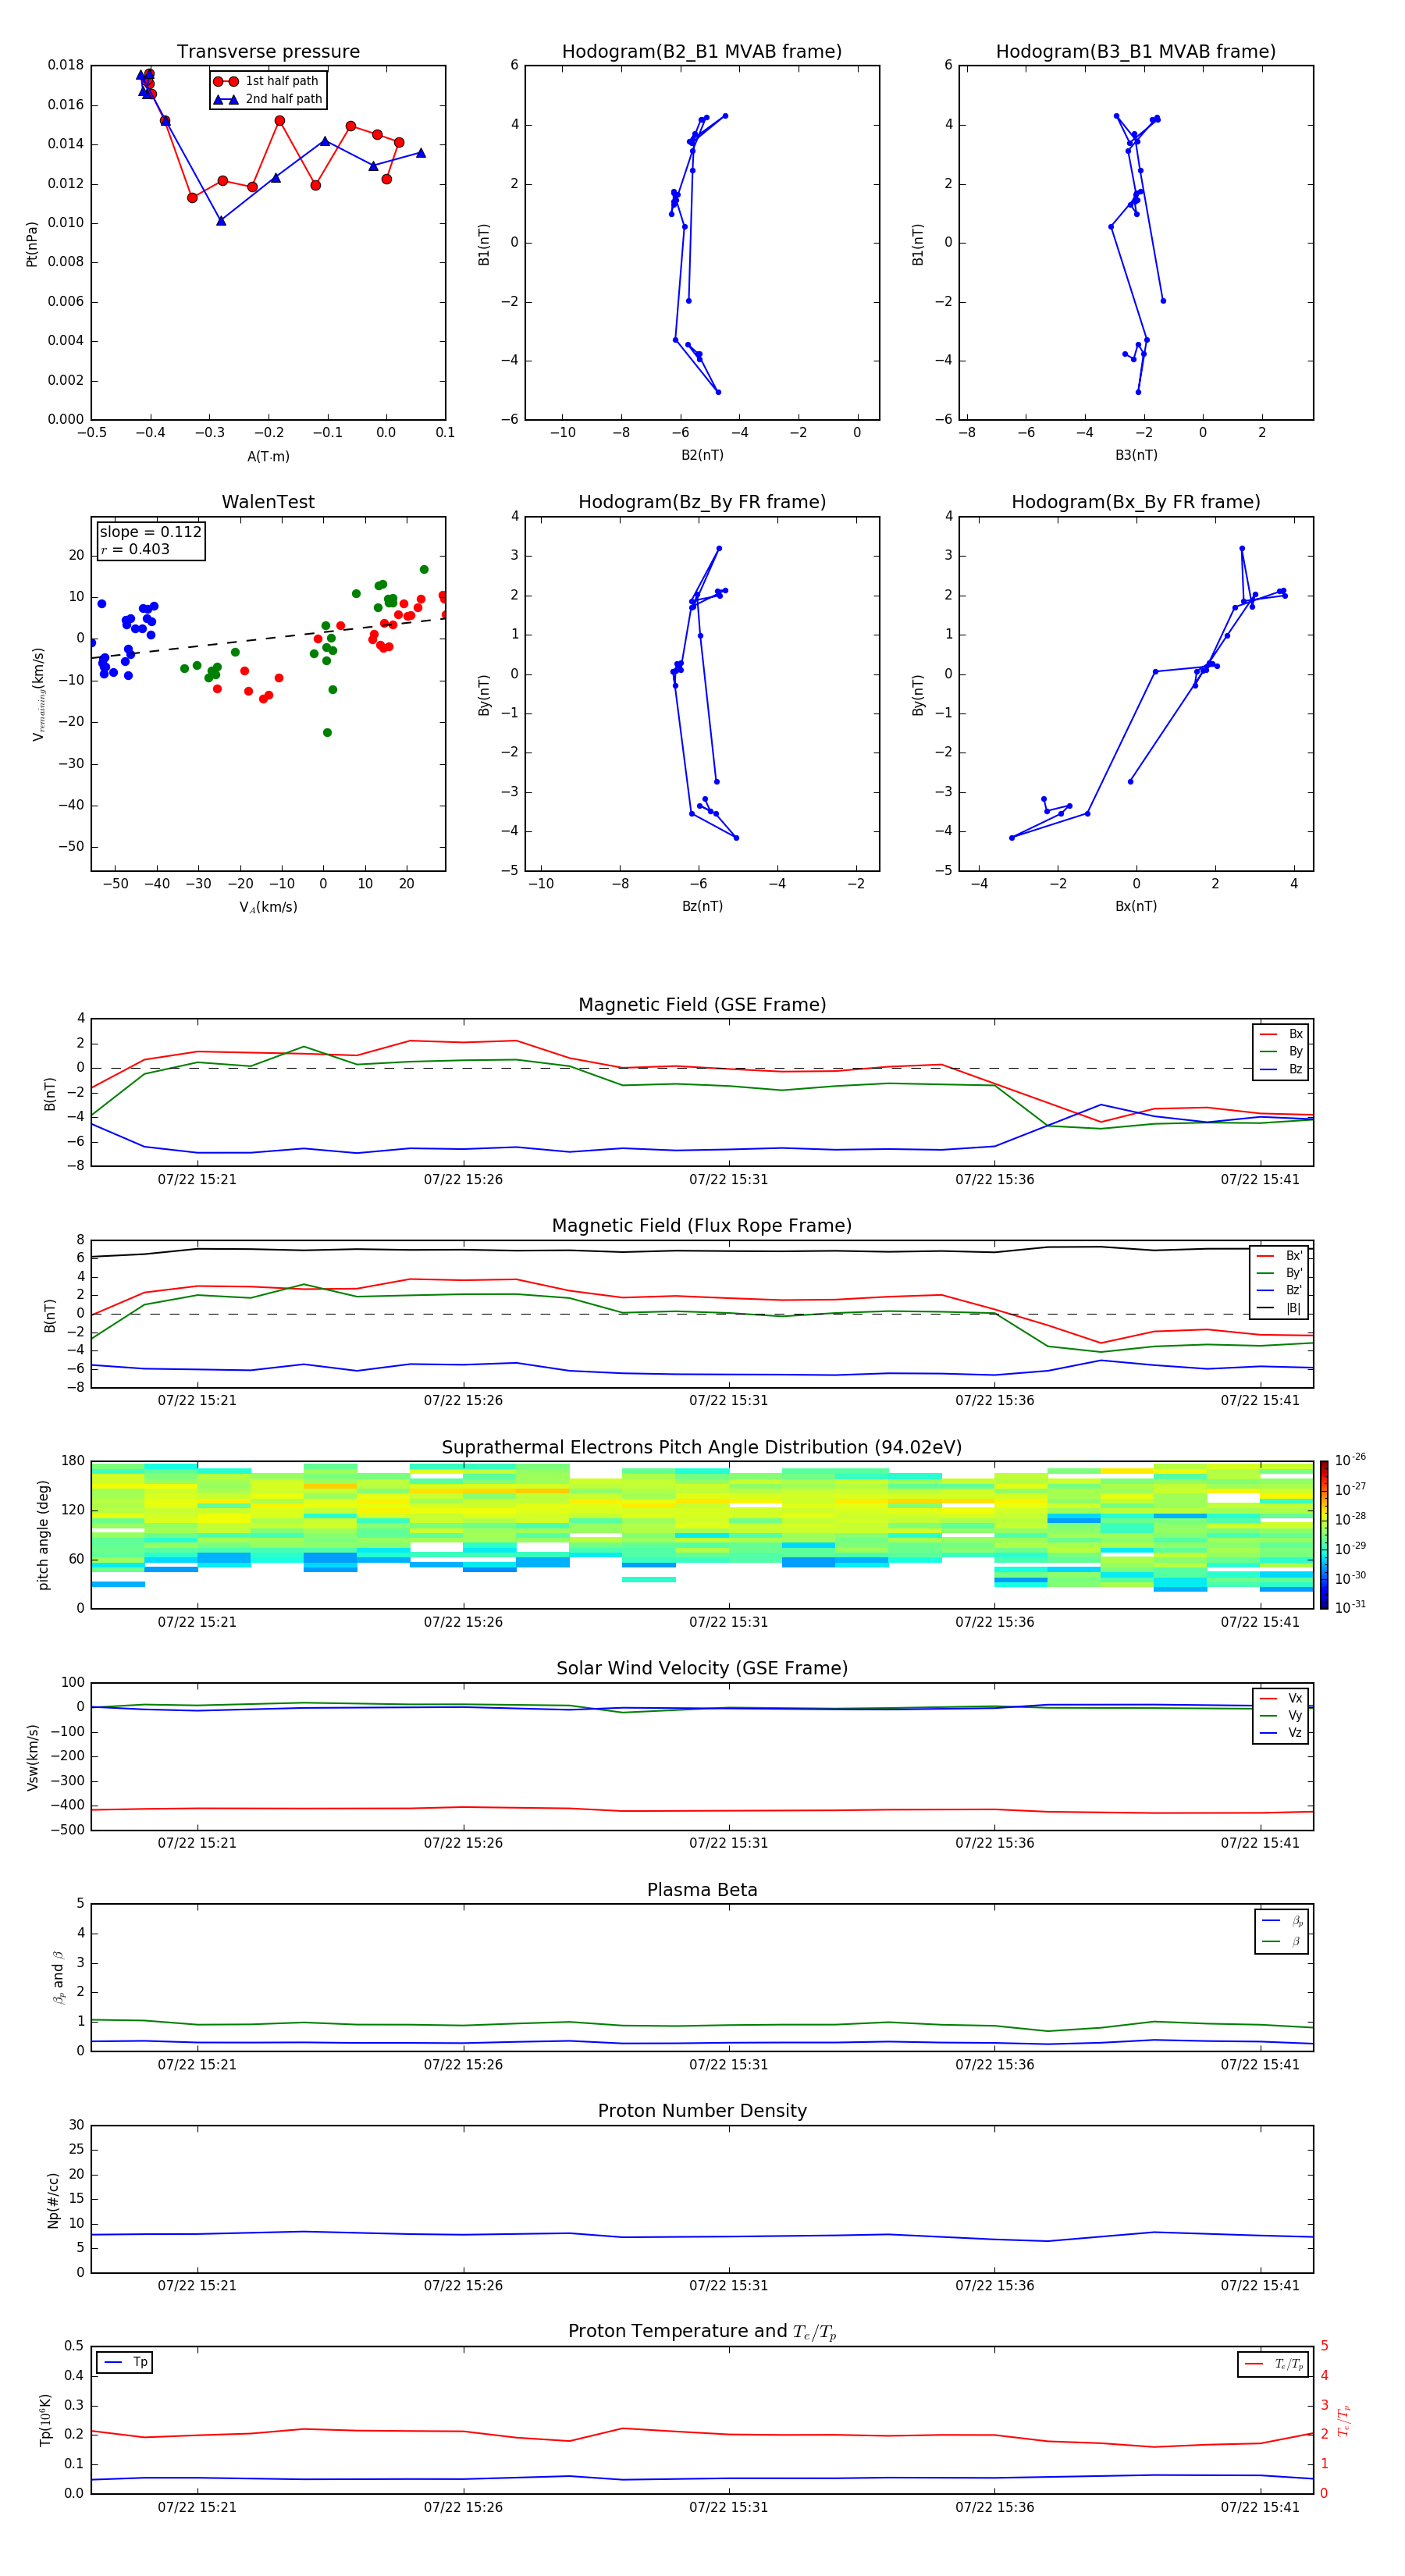Image resolution: width=1405 pixels, height=2576 pixels.
Task: Click the Vy entry in velocity legend
Action: click(1281, 1715)
